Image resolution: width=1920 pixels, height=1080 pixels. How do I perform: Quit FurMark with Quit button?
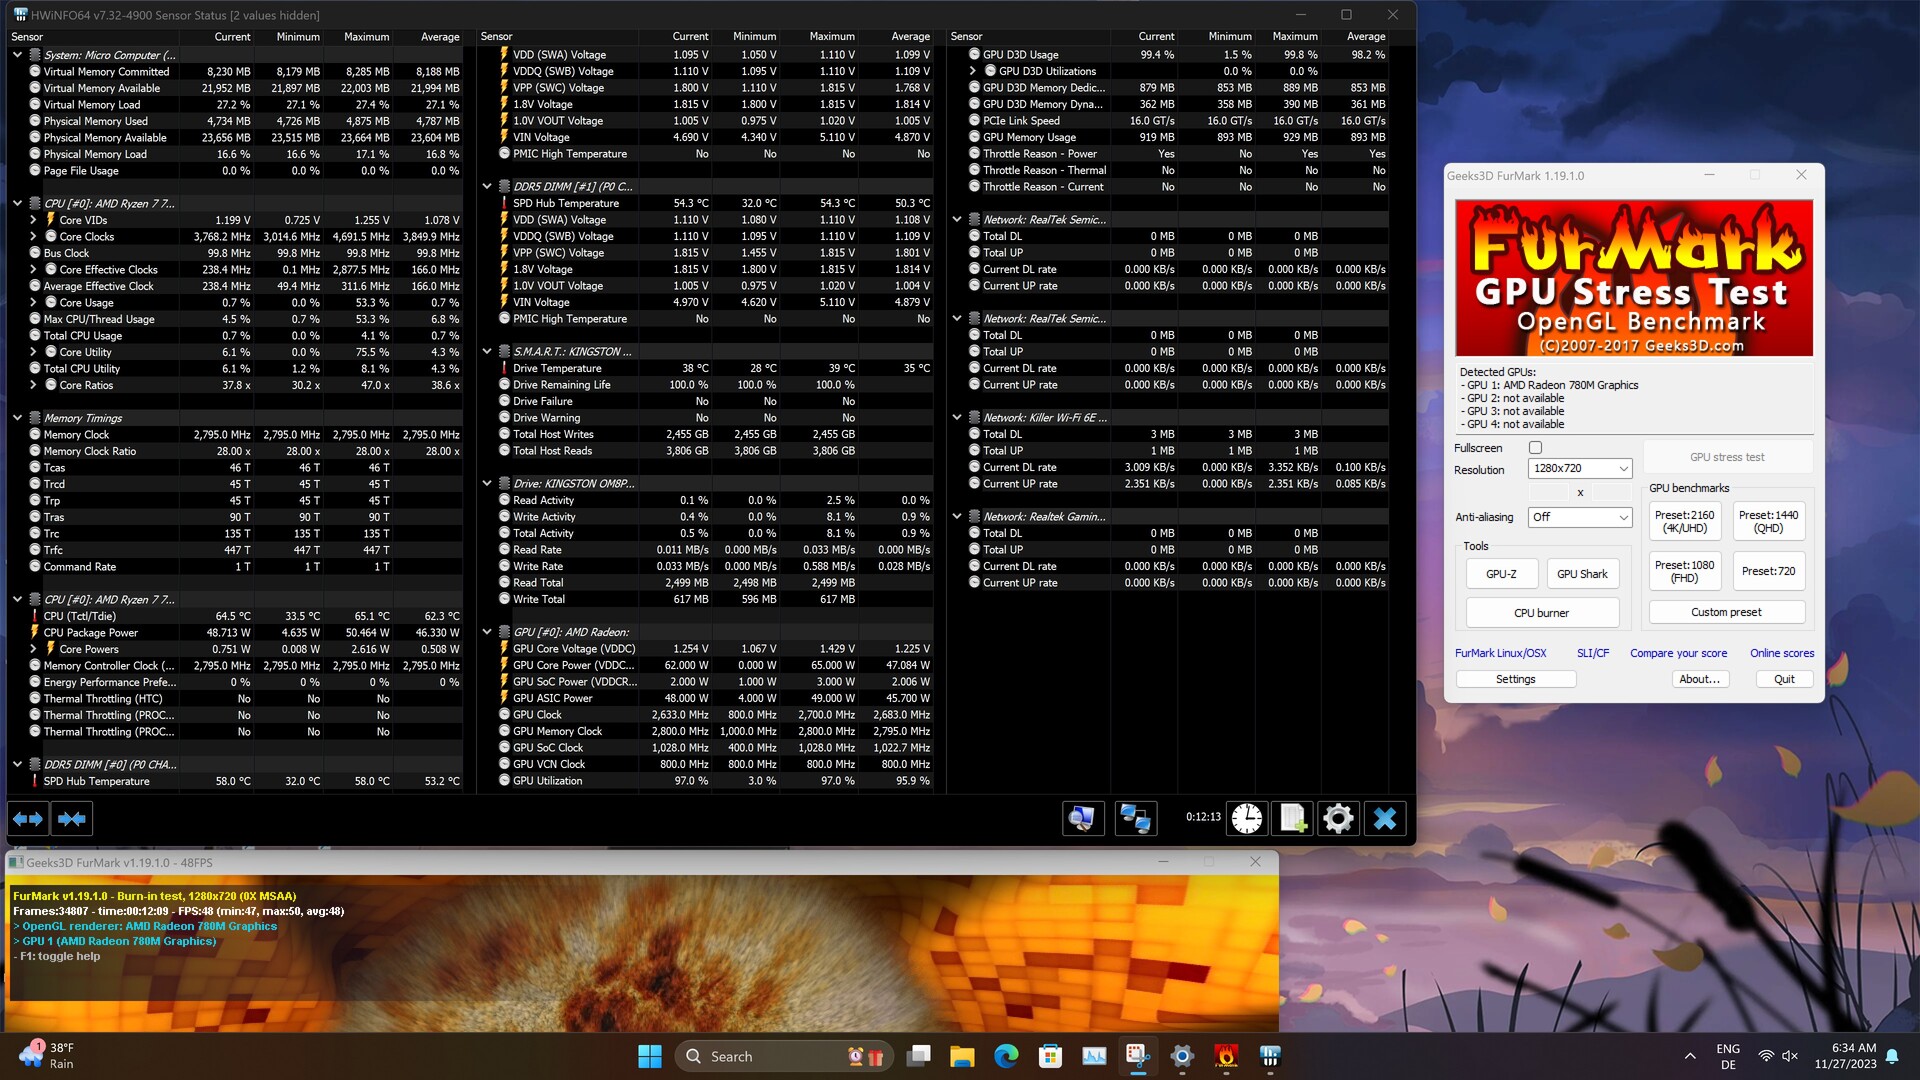1784,679
